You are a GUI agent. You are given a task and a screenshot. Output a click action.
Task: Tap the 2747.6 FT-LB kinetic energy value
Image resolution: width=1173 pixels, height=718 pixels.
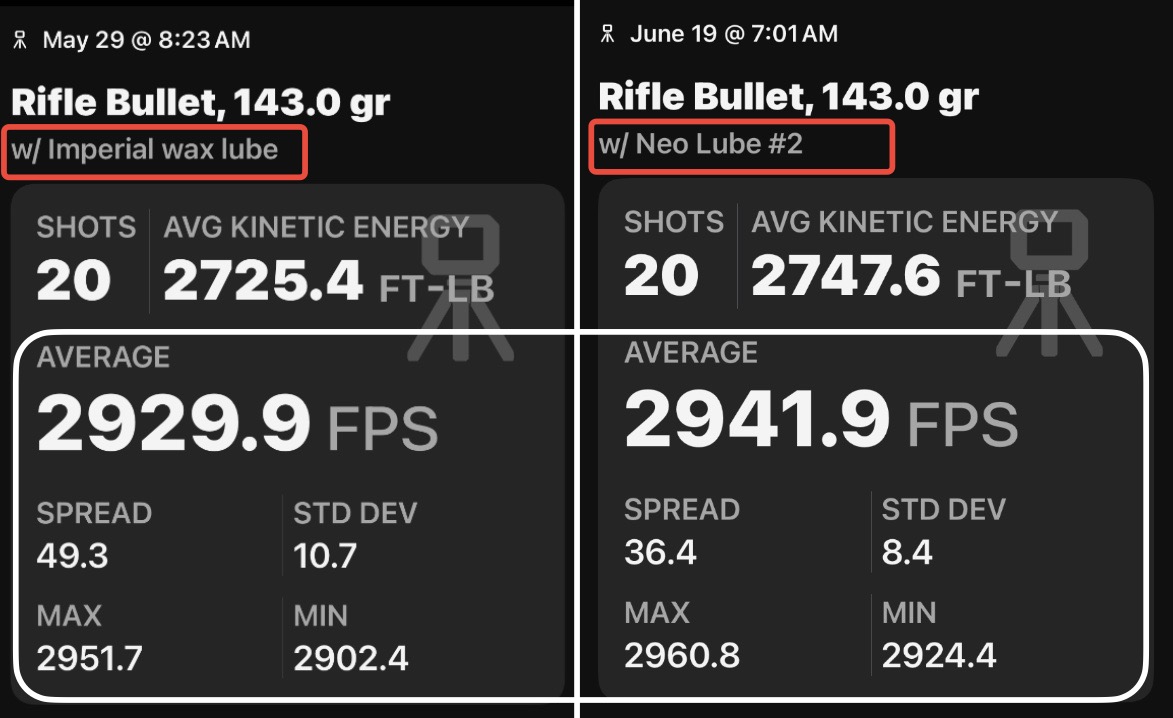pos(910,277)
